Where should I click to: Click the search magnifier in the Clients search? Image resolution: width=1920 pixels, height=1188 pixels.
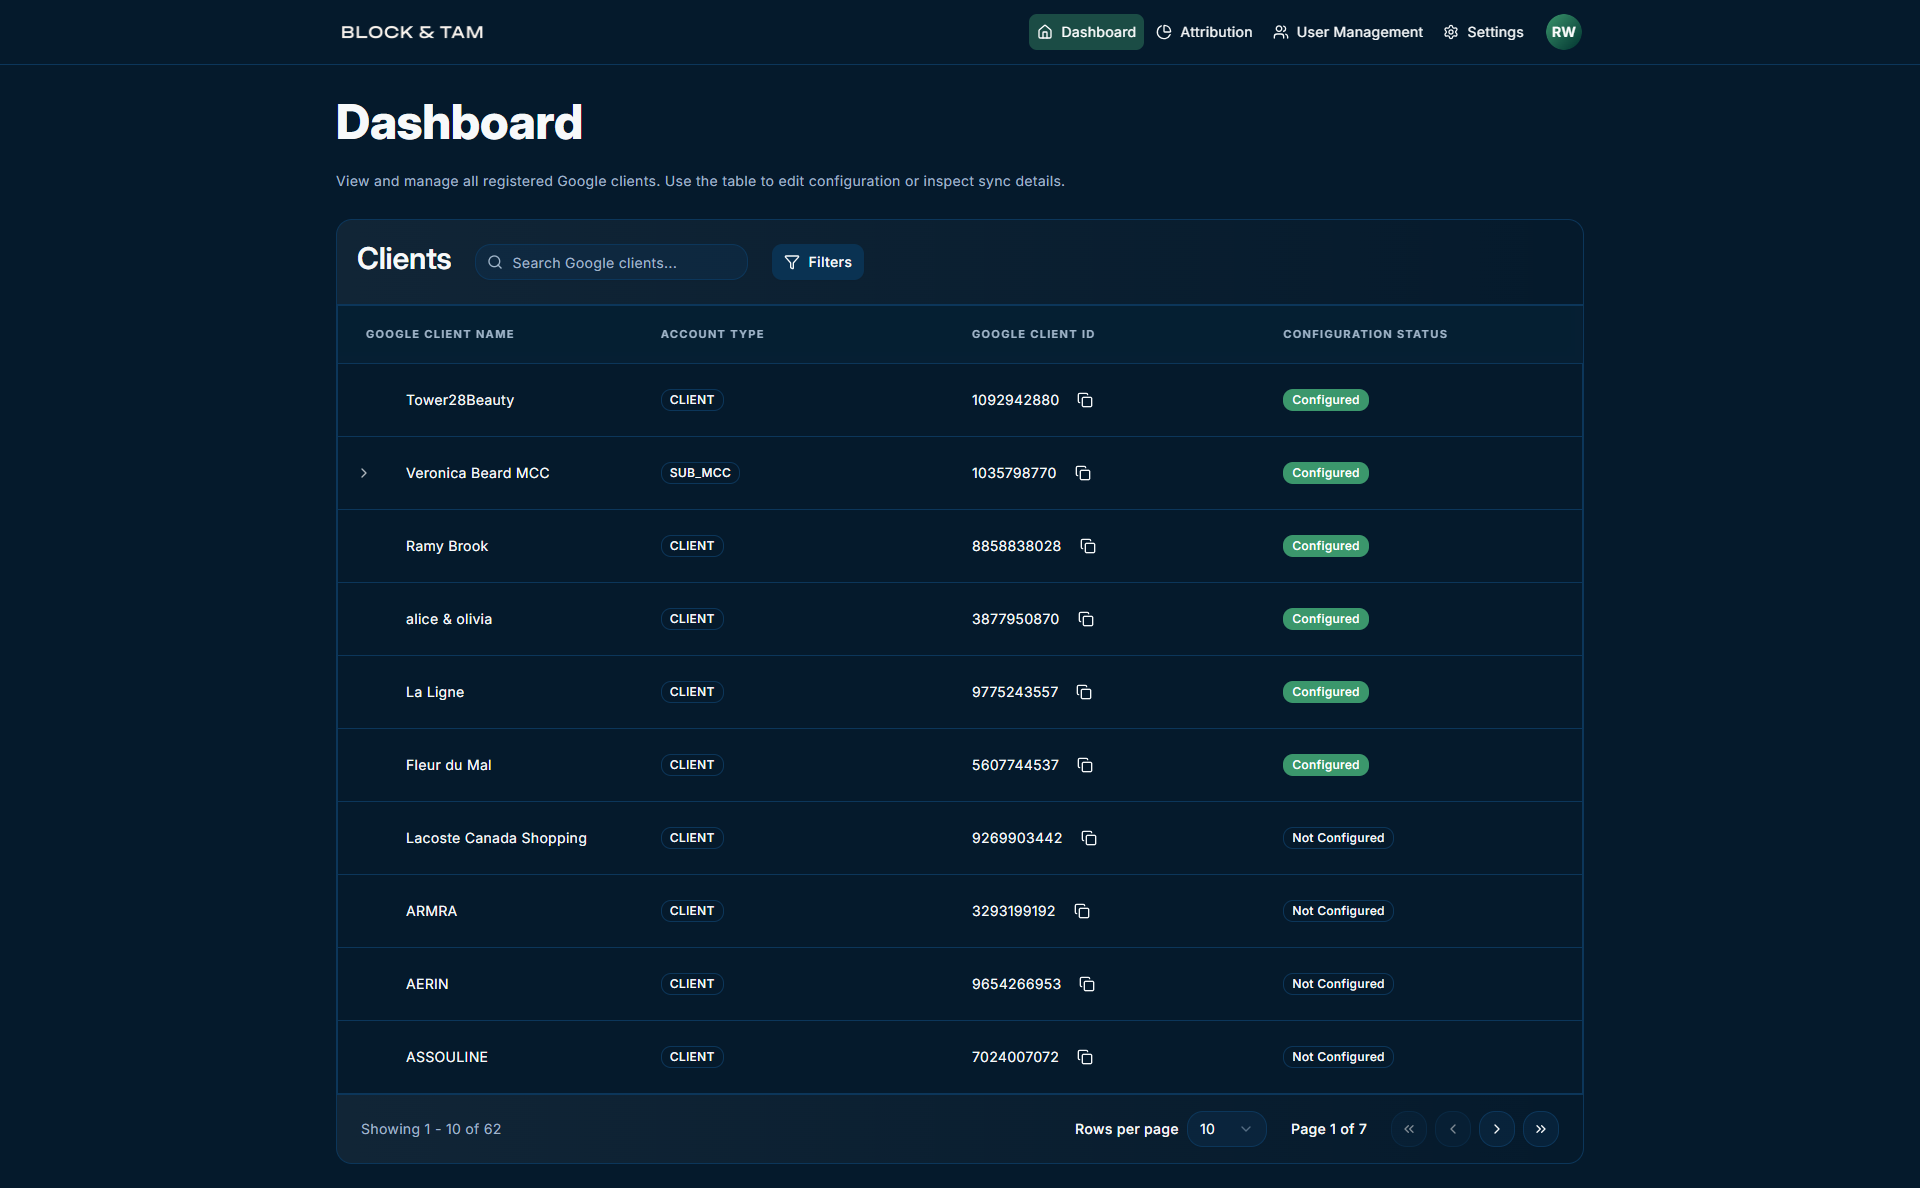[495, 262]
